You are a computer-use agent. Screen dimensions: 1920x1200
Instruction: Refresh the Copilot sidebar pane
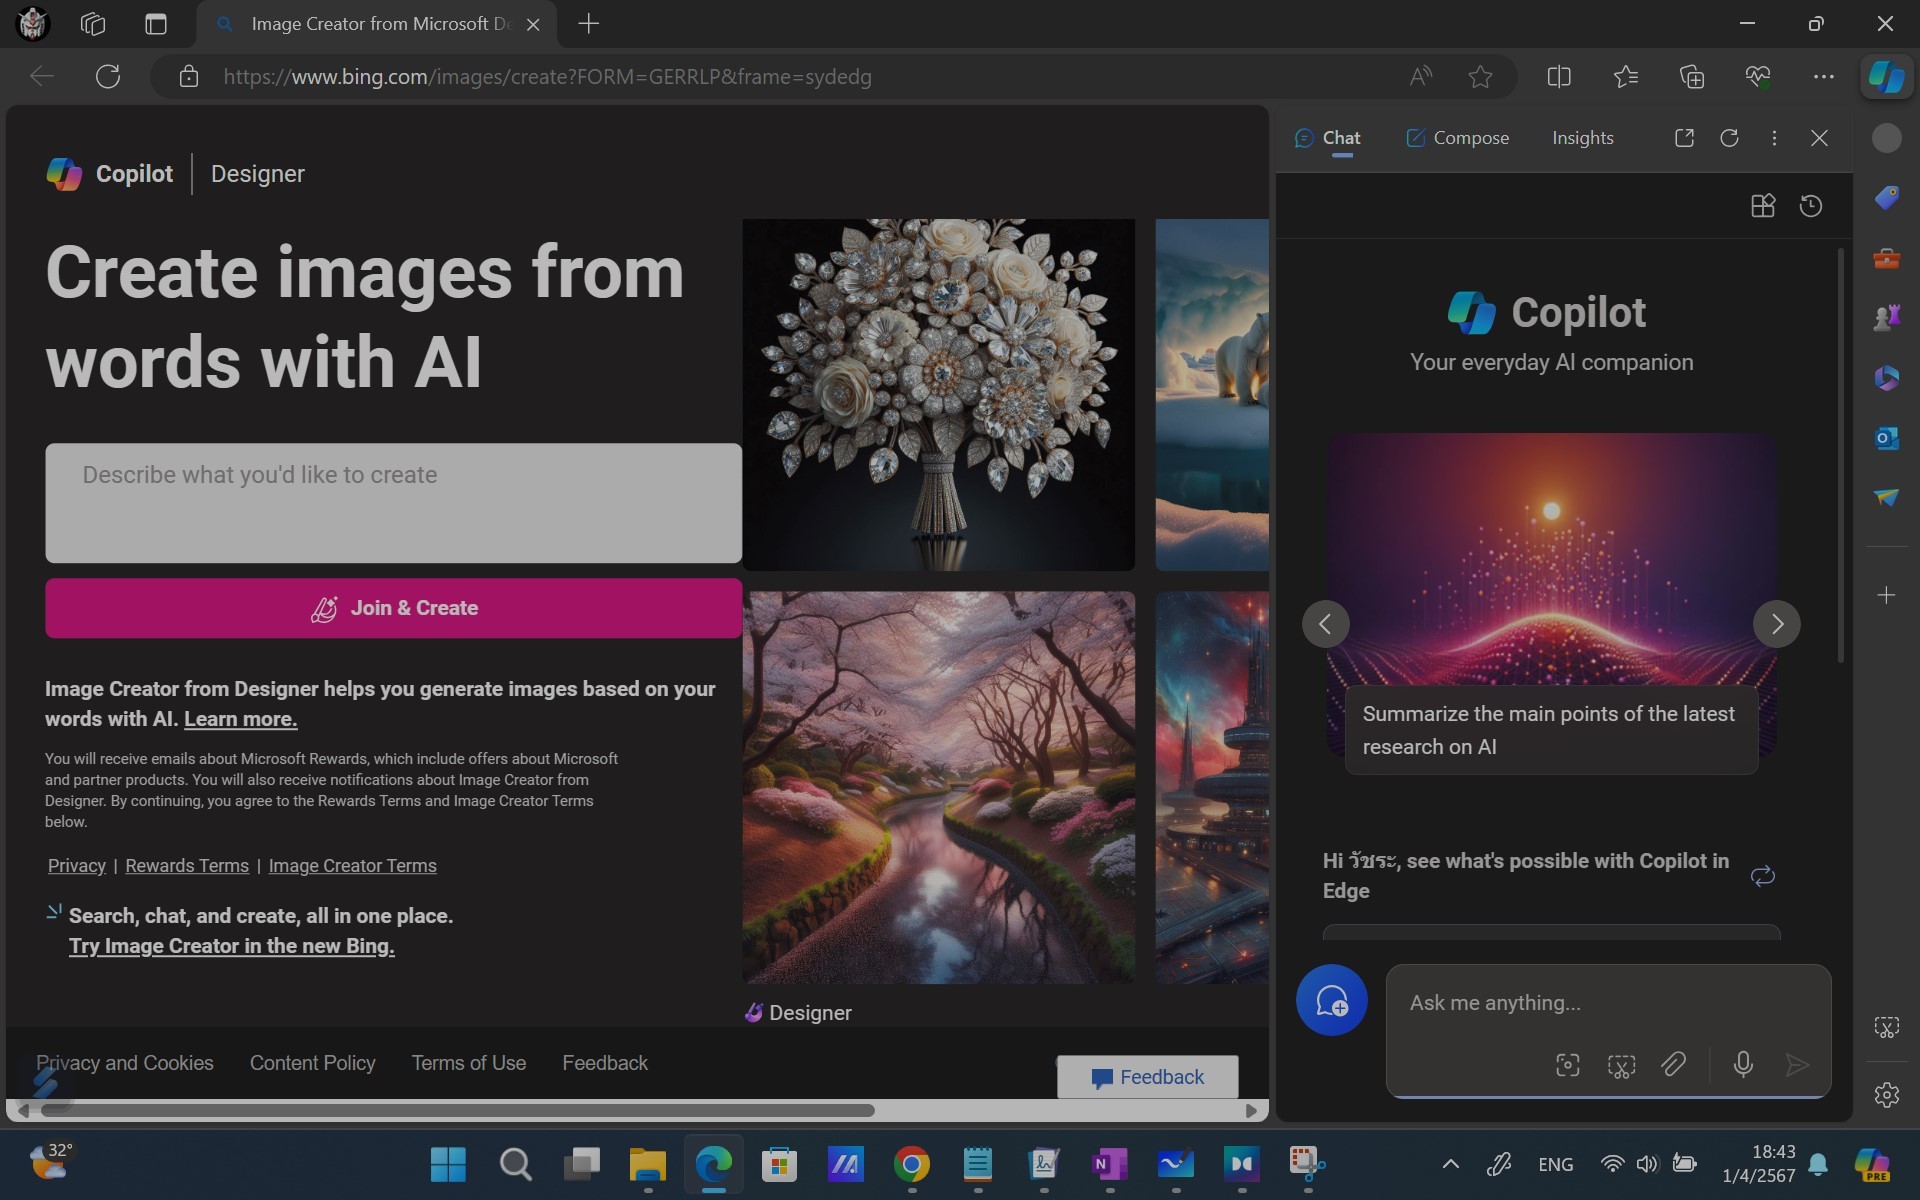point(1729,138)
